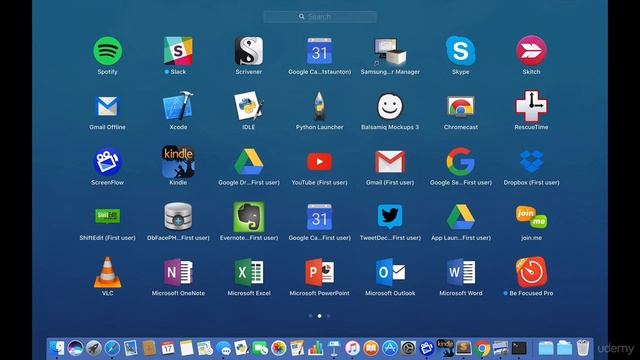Open Finder in the dock

pos(56,348)
